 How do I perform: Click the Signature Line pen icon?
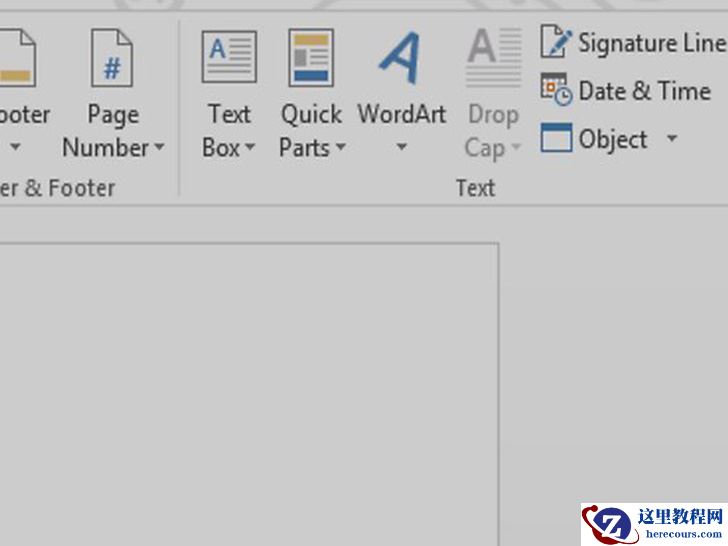coord(555,42)
